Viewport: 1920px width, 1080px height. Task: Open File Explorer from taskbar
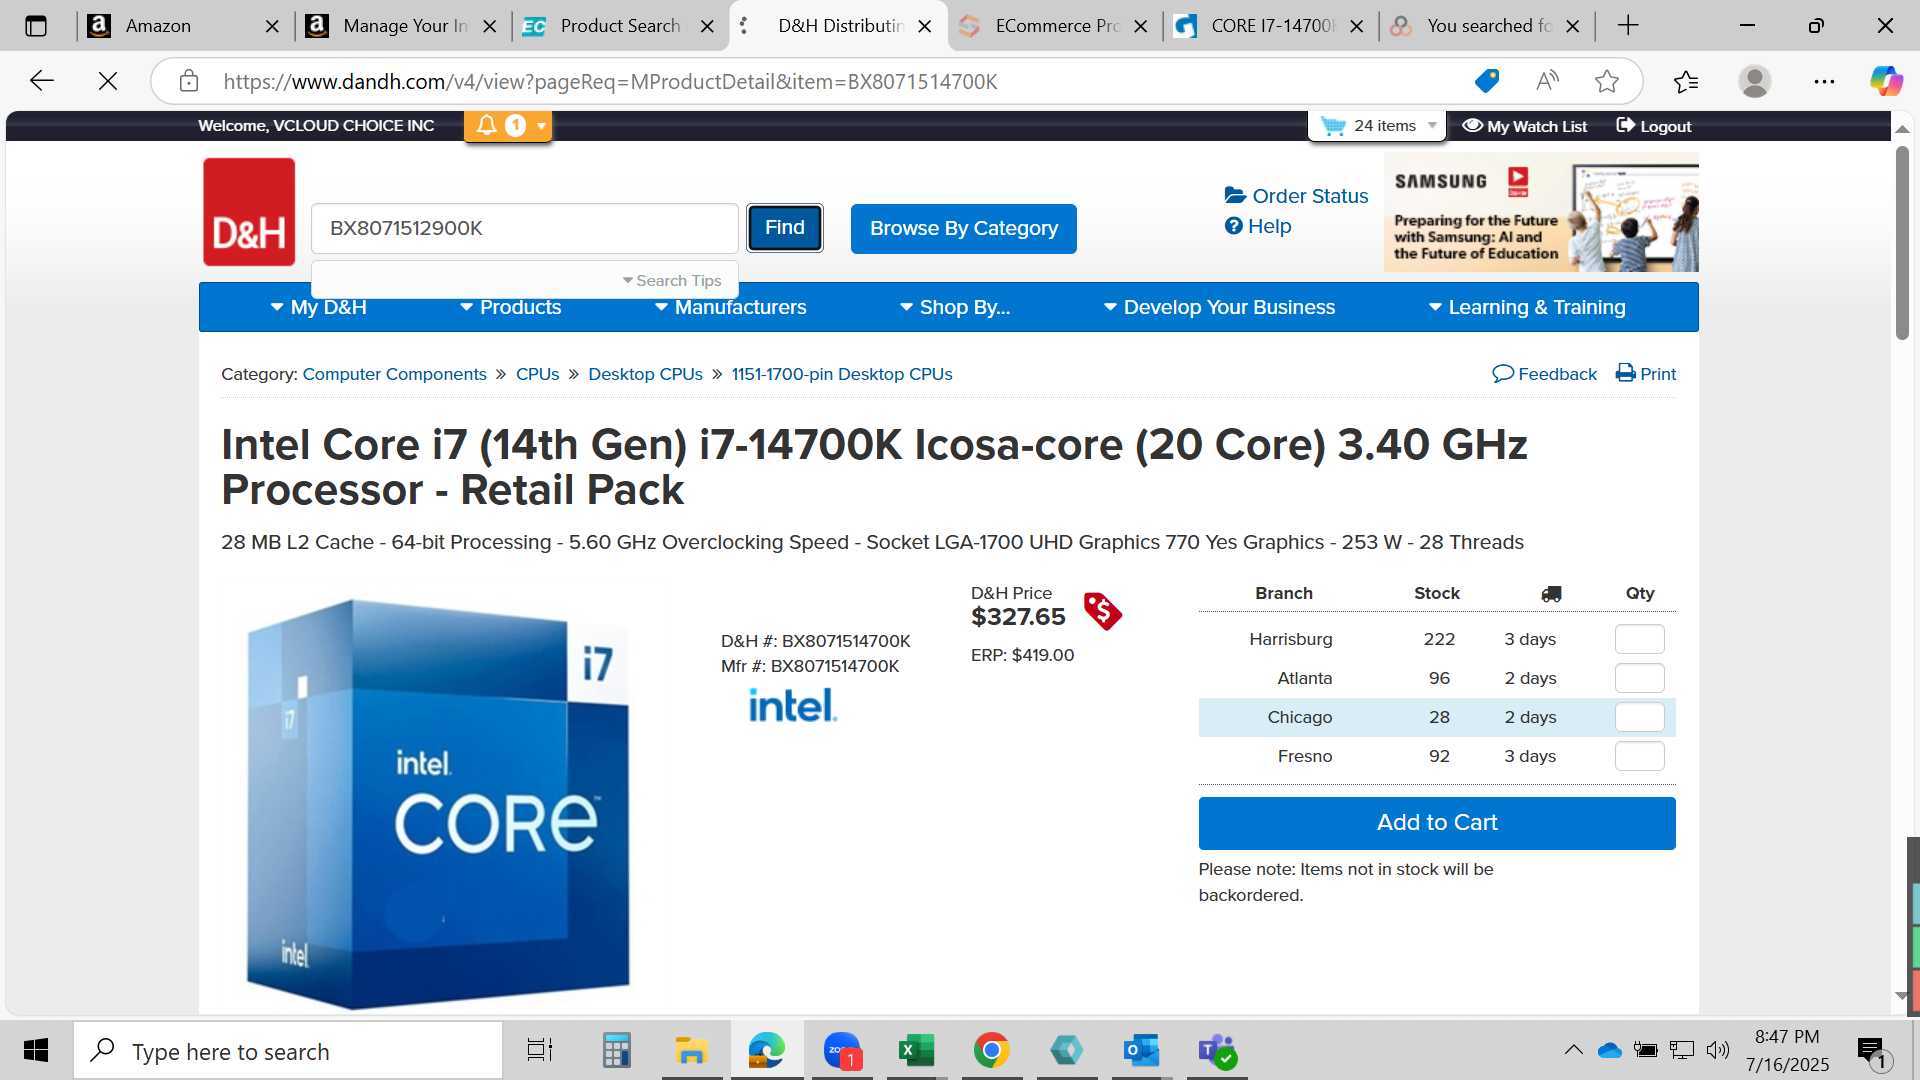click(691, 1050)
